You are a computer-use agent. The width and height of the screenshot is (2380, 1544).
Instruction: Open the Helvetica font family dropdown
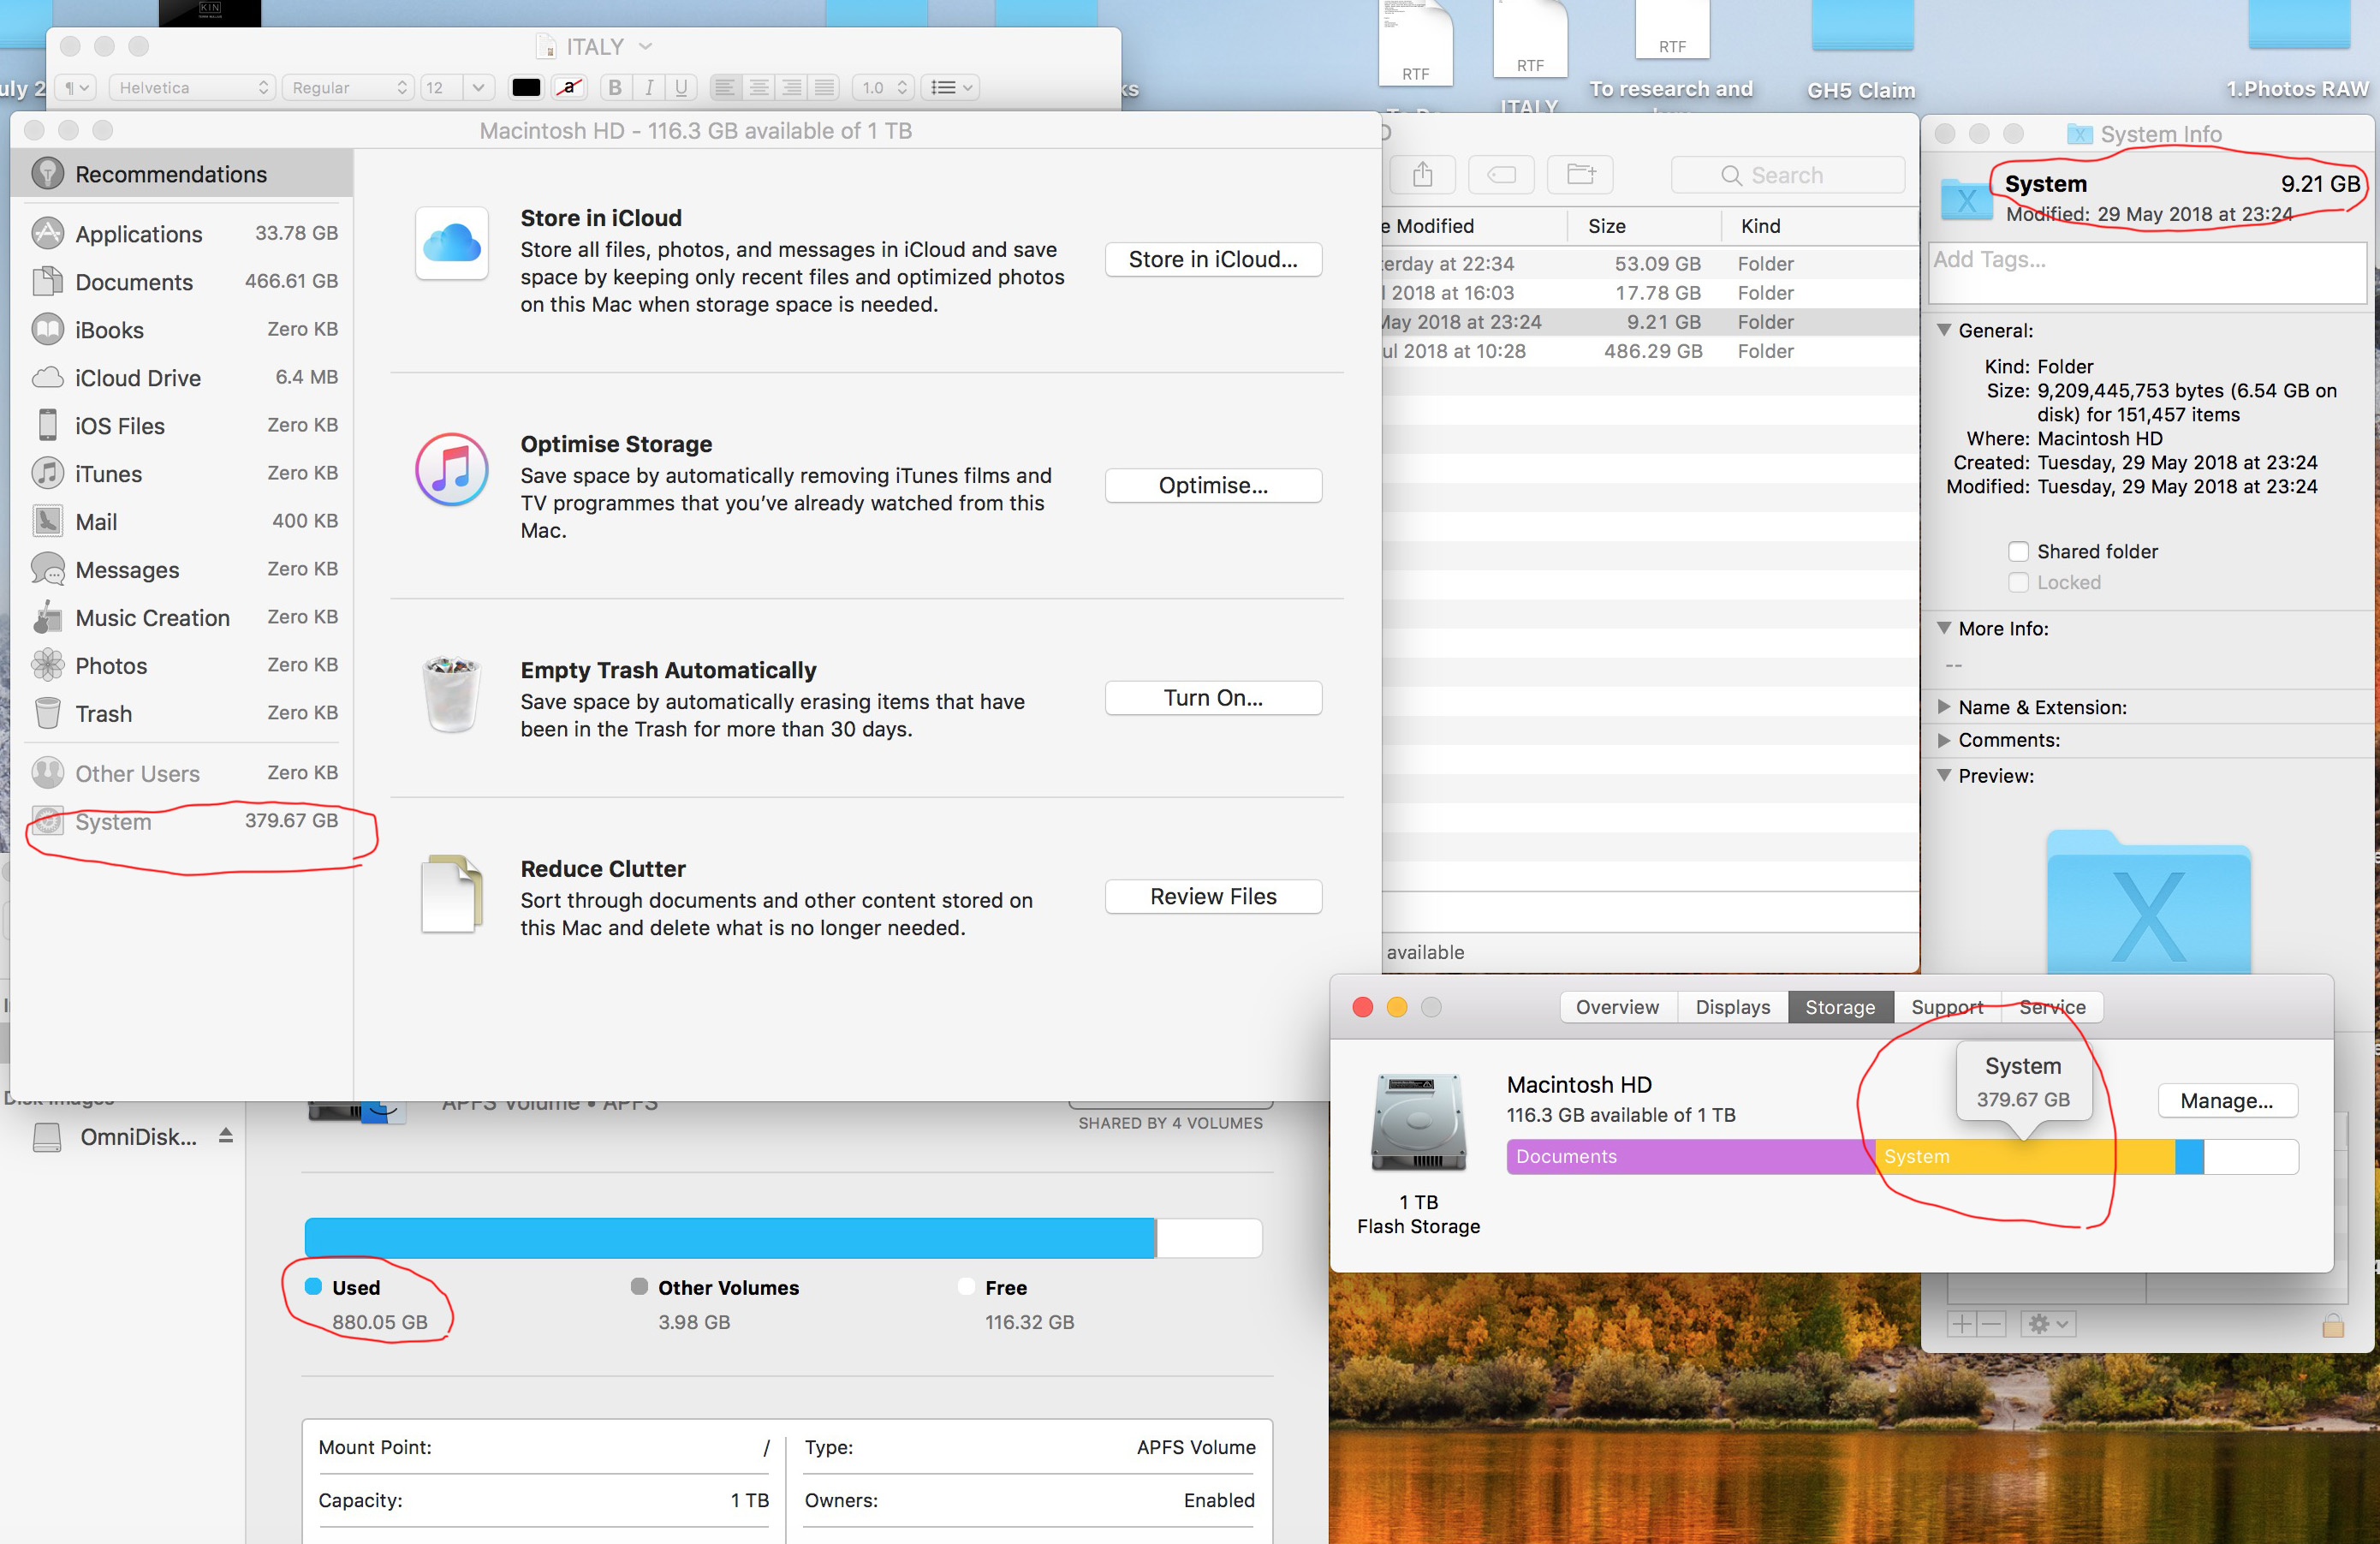tap(191, 88)
